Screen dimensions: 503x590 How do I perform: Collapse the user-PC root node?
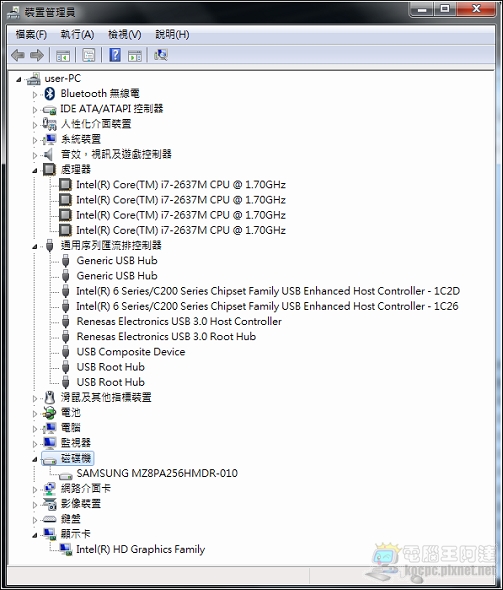pyautogui.click(x=18, y=80)
